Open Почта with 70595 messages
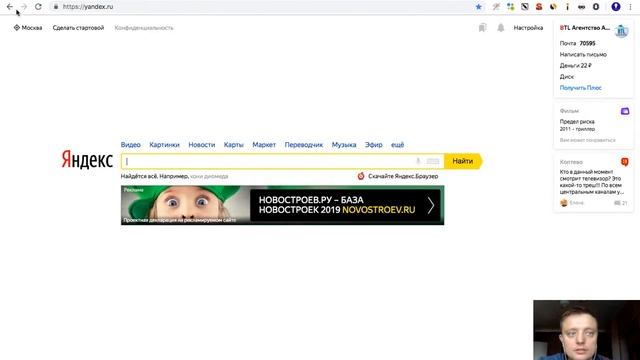This screenshot has height=360, width=640. click(578, 43)
